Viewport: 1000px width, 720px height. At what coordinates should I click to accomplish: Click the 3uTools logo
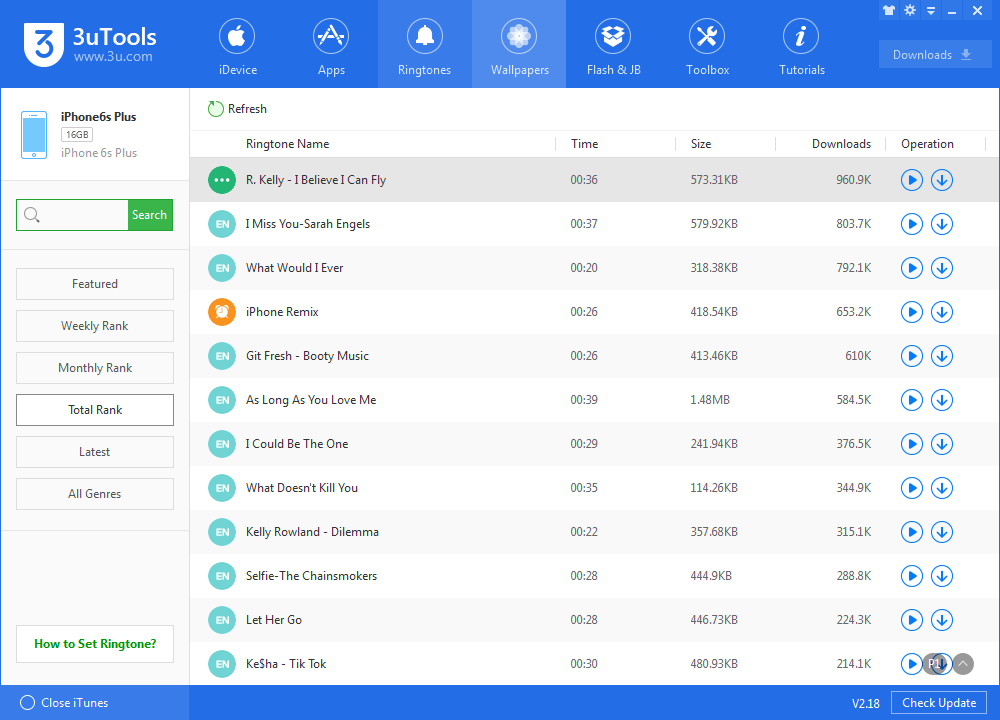tap(89, 45)
